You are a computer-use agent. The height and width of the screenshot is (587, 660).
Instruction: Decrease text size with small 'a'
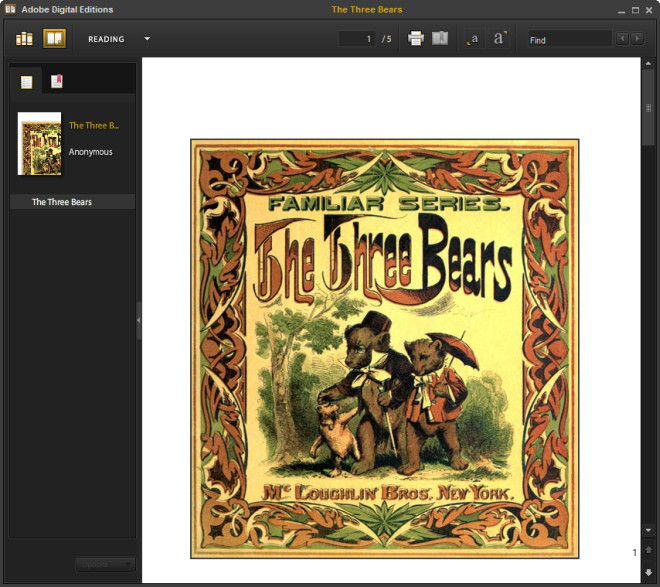474,39
